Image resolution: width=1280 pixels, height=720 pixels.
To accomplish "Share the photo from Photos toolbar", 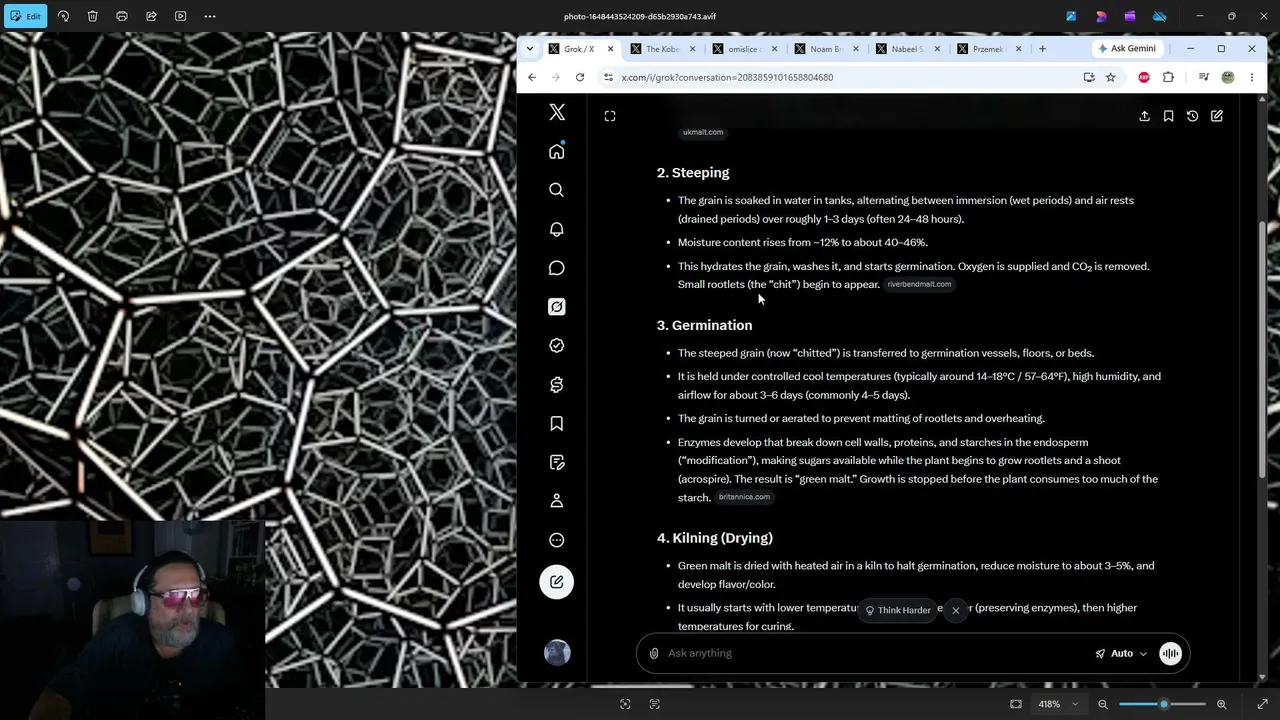I will click(x=151, y=16).
